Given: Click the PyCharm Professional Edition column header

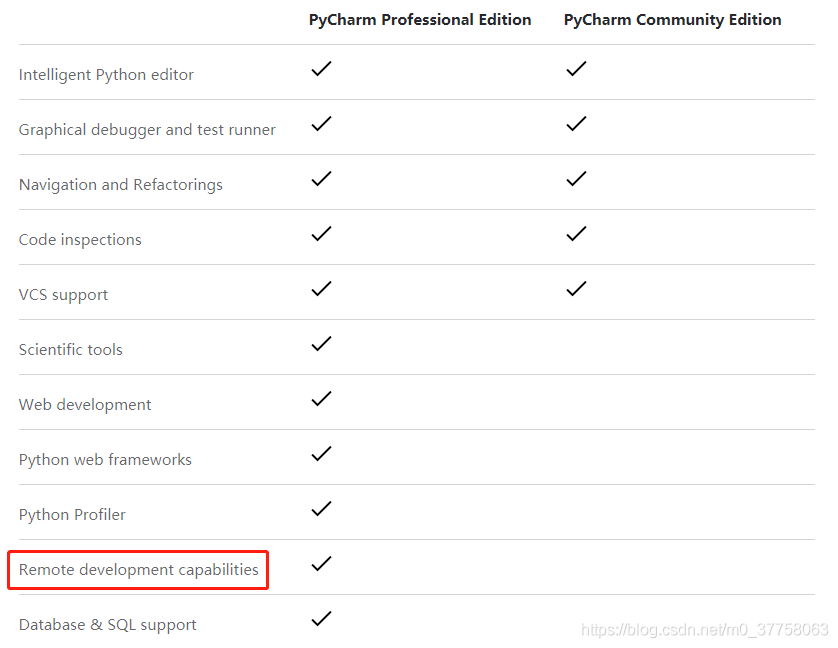Looking at the screenshot, I should point(420,20).
